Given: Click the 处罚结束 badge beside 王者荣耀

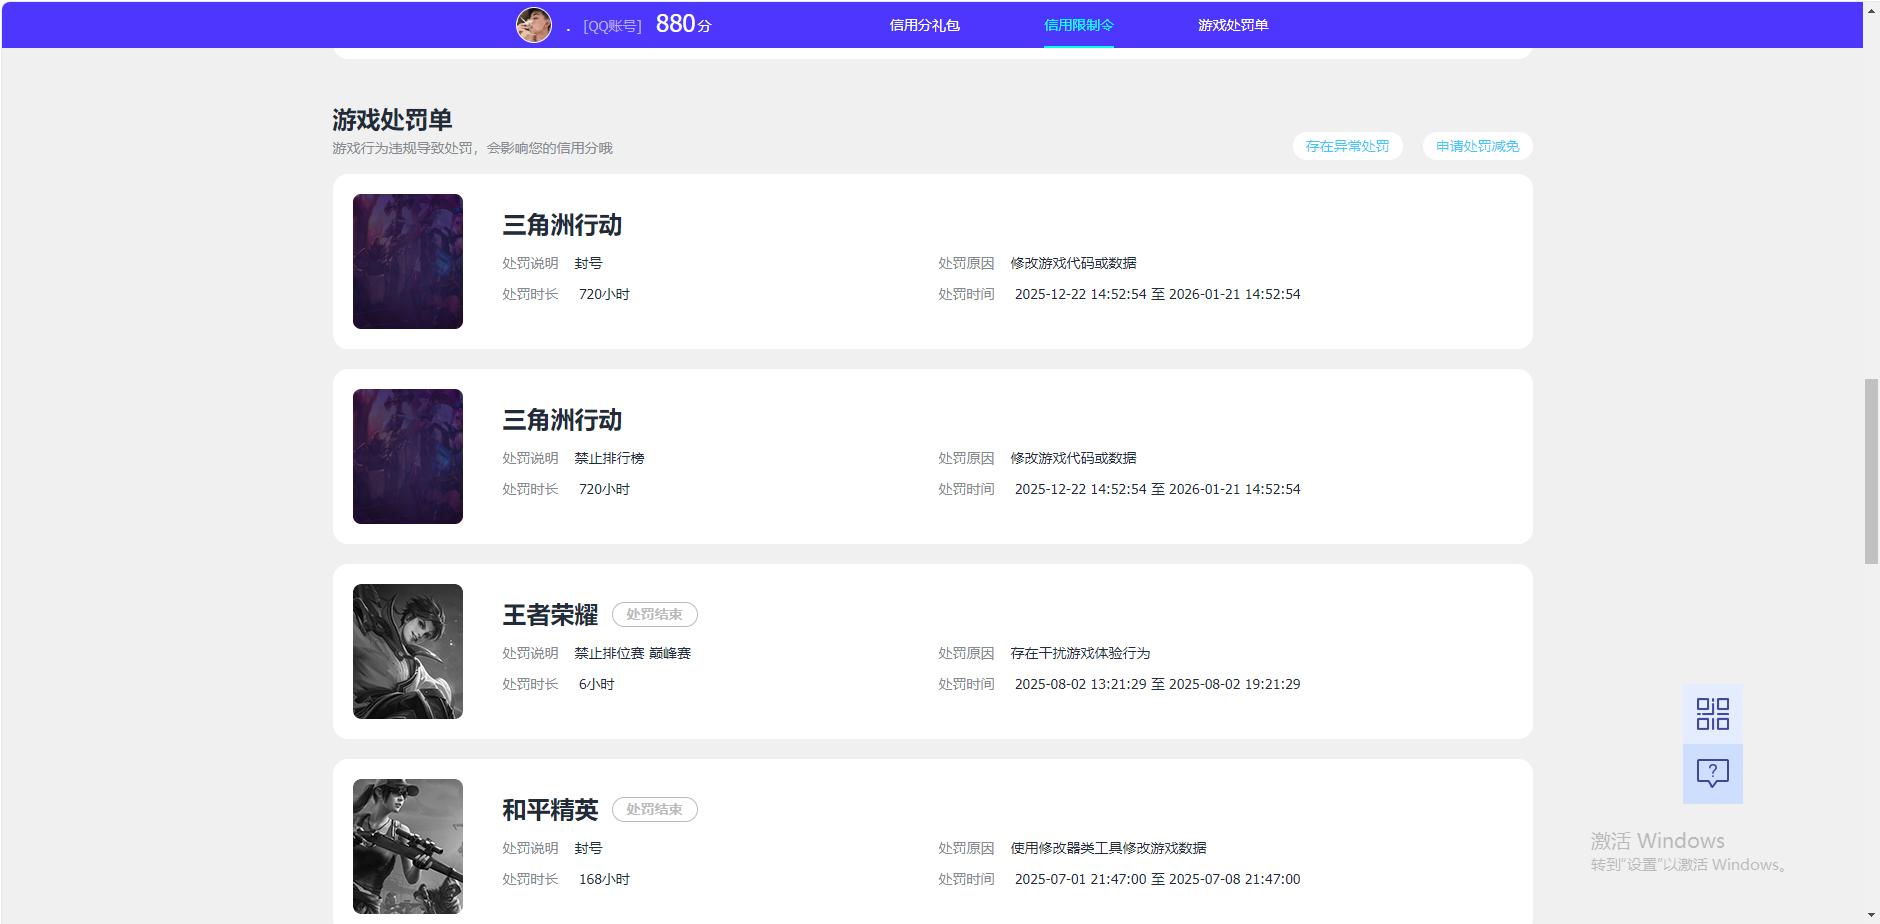Looking at the screenshot, I should tap(654, 614).
